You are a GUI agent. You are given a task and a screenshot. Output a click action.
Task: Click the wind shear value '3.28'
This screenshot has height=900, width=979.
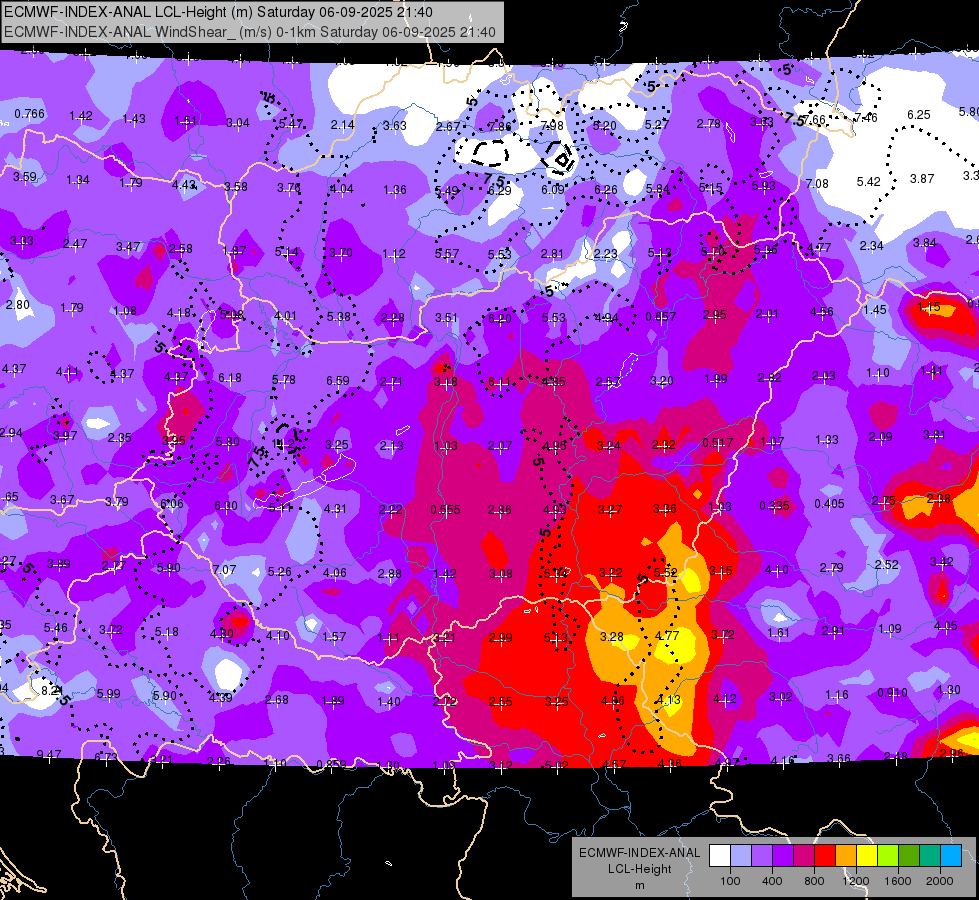tap(612, 636)
